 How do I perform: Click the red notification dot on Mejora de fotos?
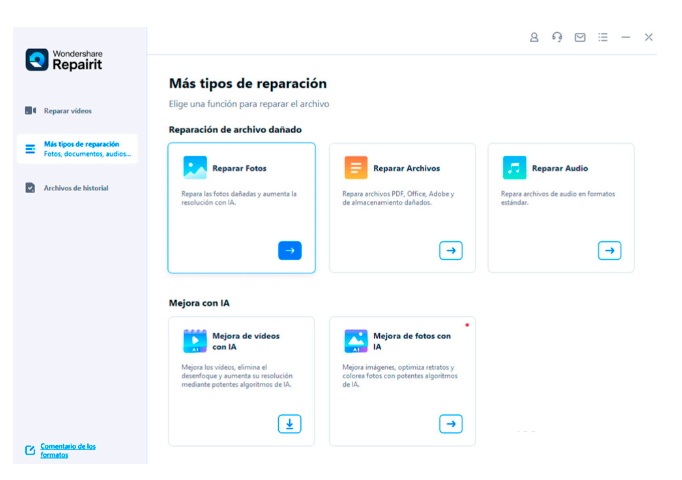click(467, 325)
